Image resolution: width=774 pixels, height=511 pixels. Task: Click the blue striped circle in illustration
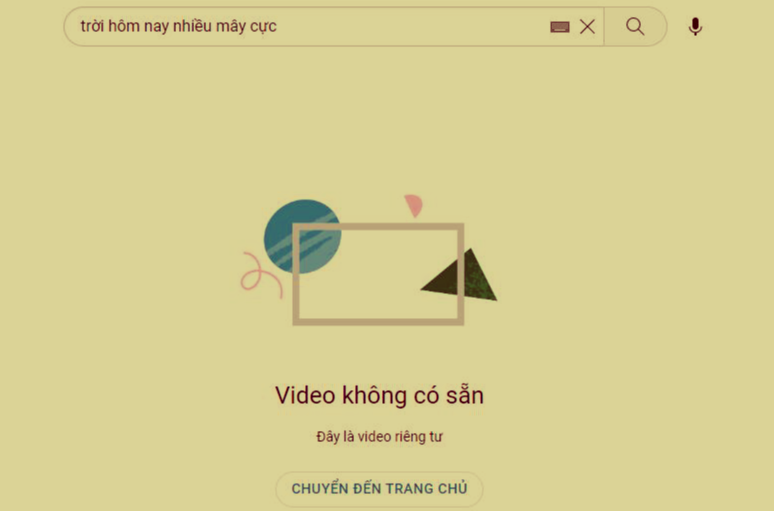302,236
